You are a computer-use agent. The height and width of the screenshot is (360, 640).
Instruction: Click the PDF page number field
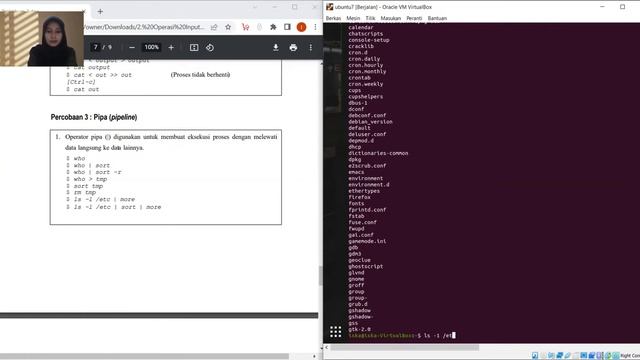(x=96, y=47)
